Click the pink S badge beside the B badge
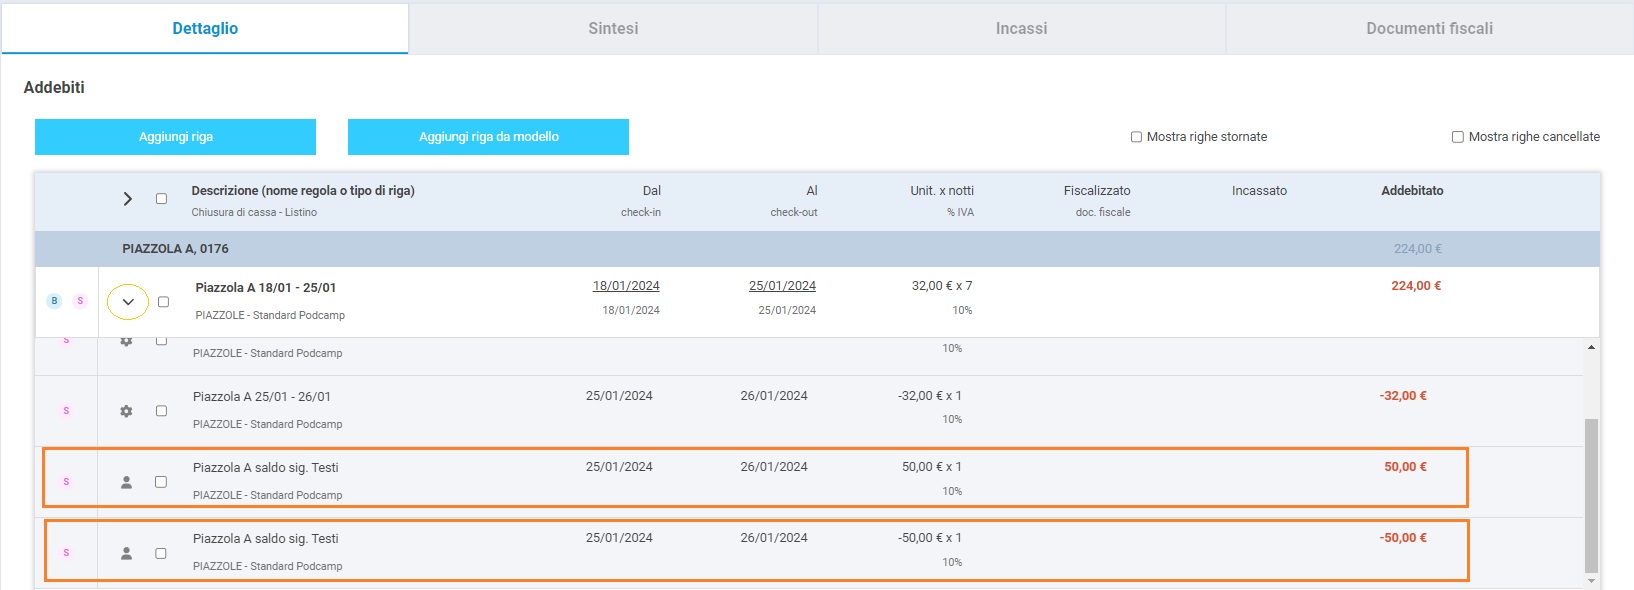 click(80, 301)
